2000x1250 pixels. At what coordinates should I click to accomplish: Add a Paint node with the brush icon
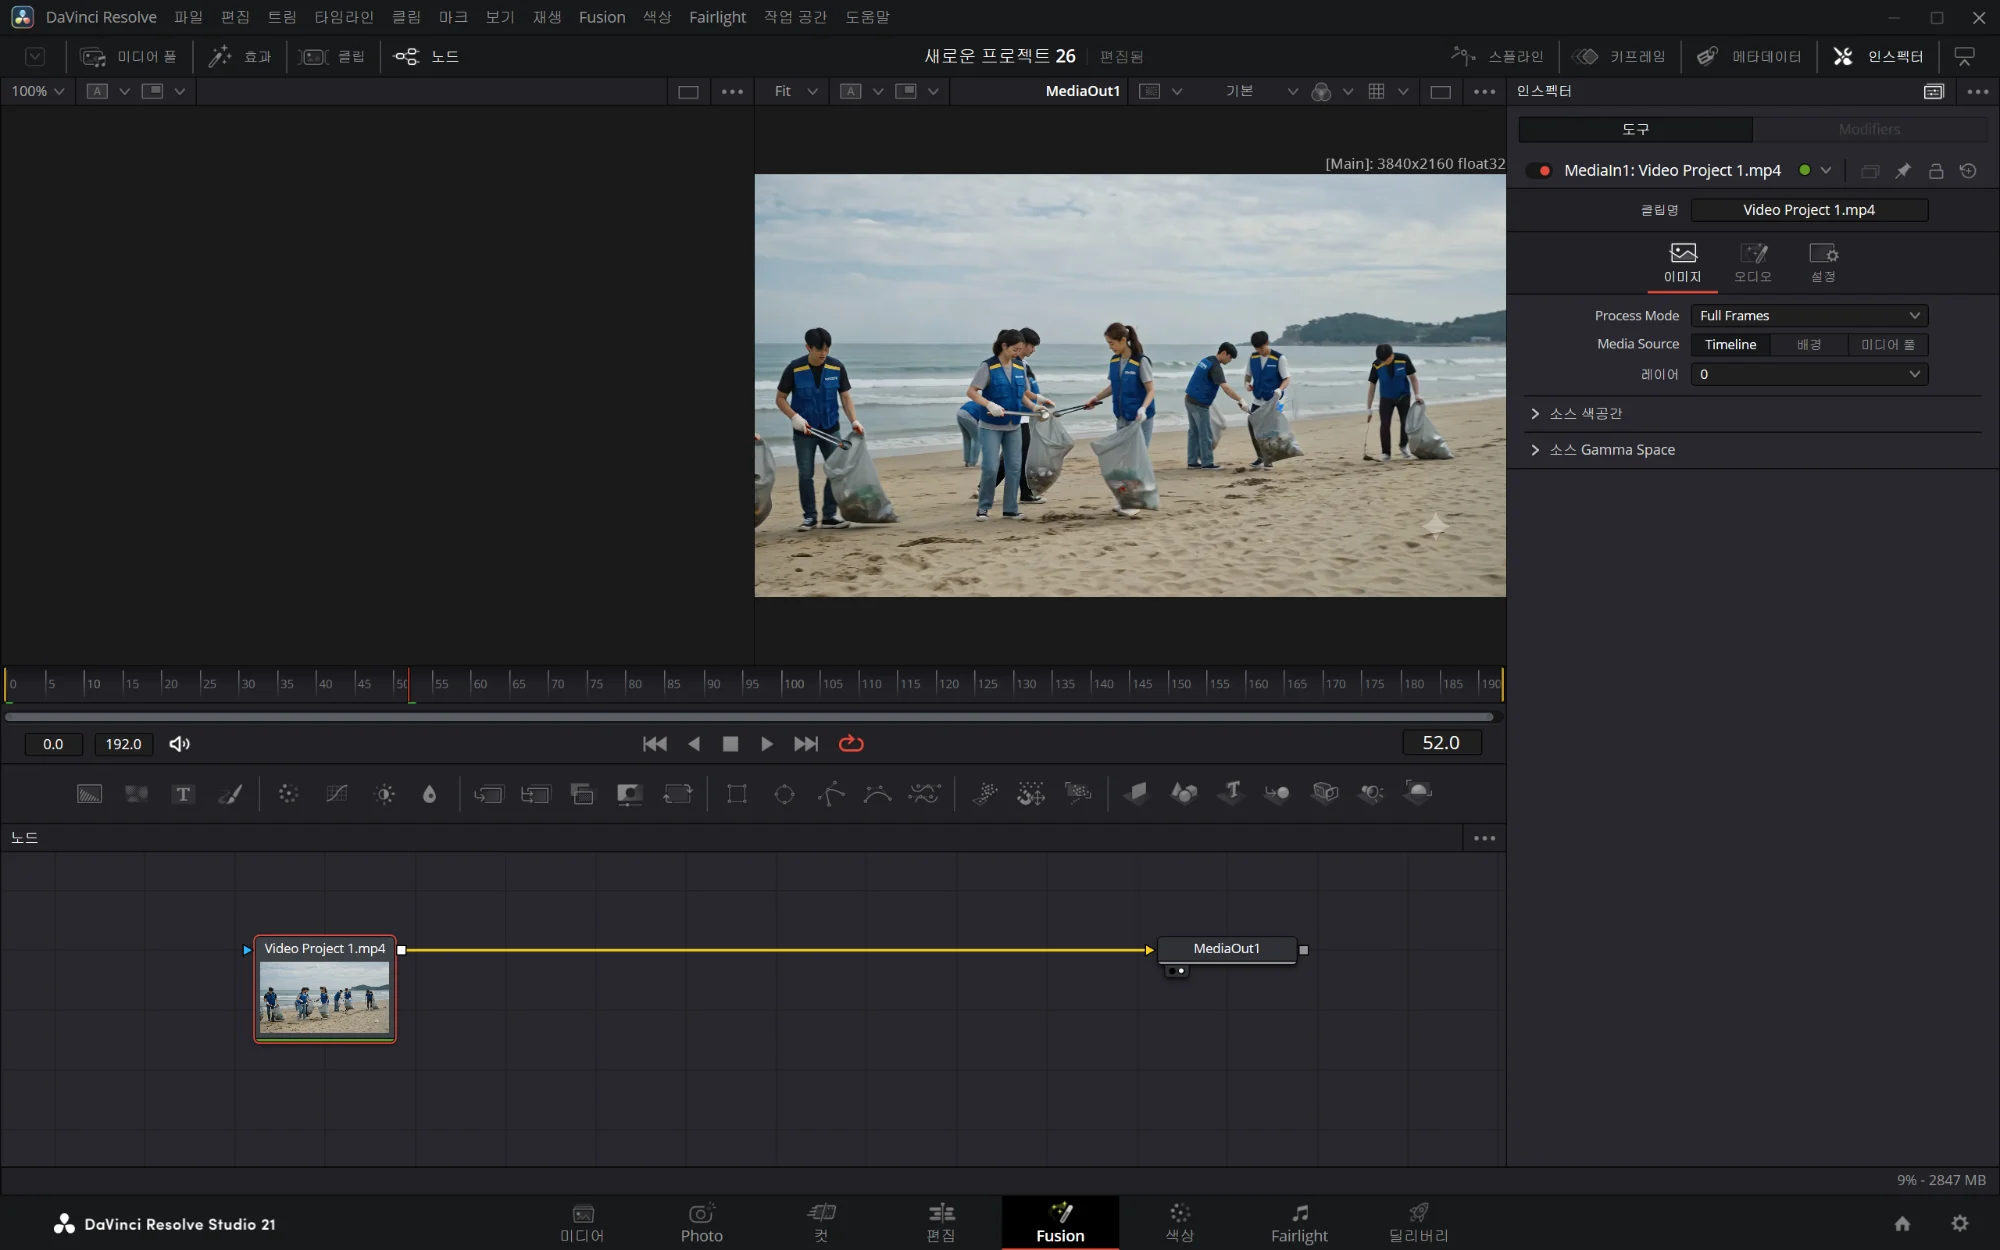coord(230,794)
